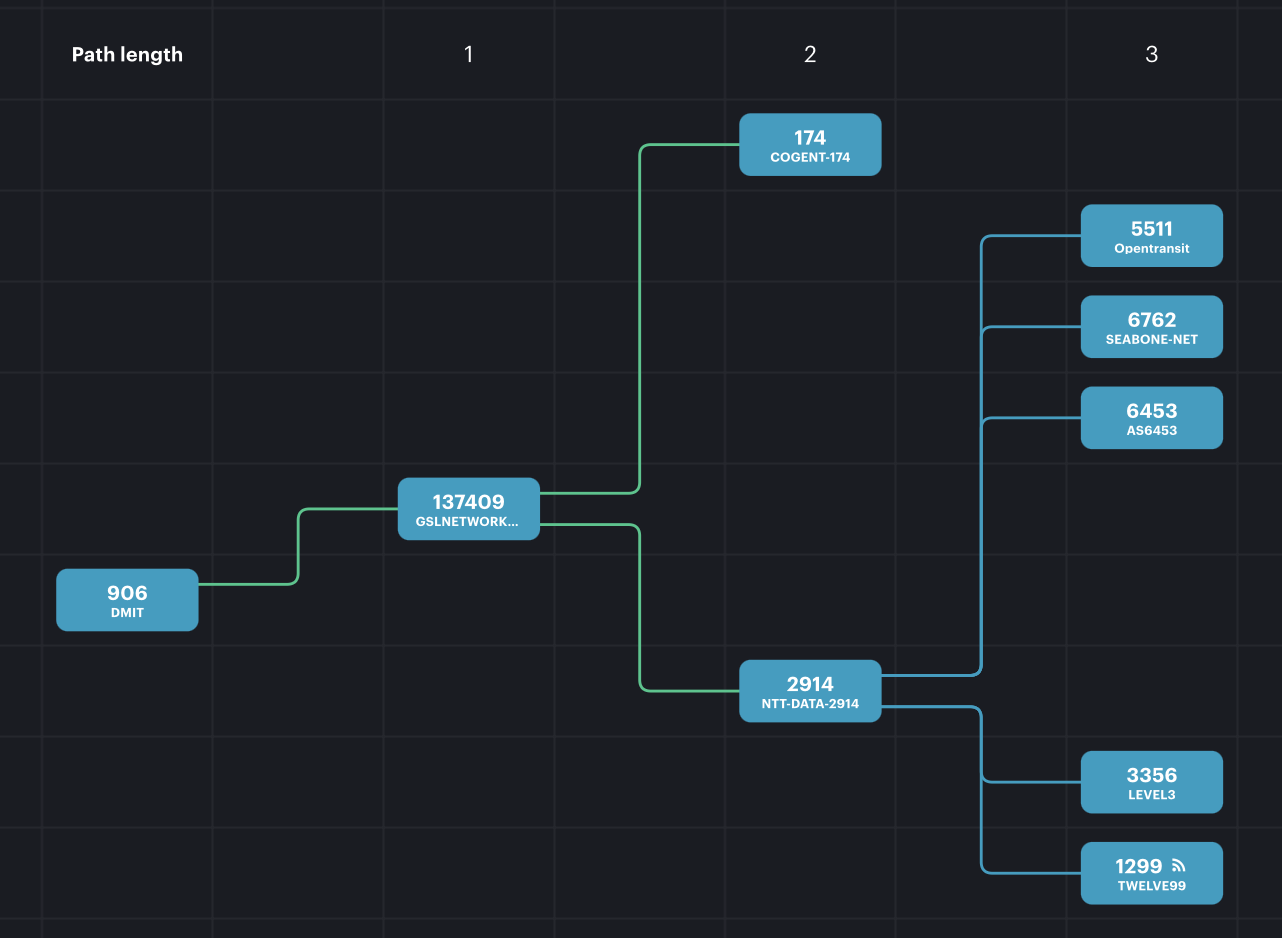Click path length column header "1"

coord(469,54)
